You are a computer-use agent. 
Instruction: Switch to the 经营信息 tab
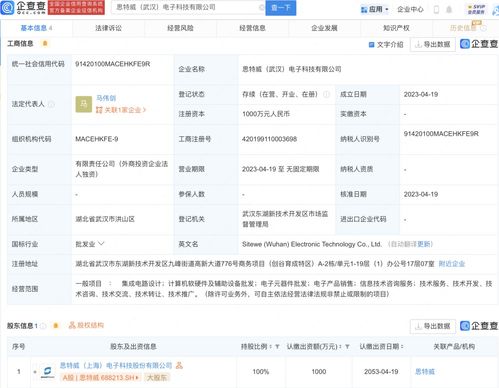pos(252,28)
